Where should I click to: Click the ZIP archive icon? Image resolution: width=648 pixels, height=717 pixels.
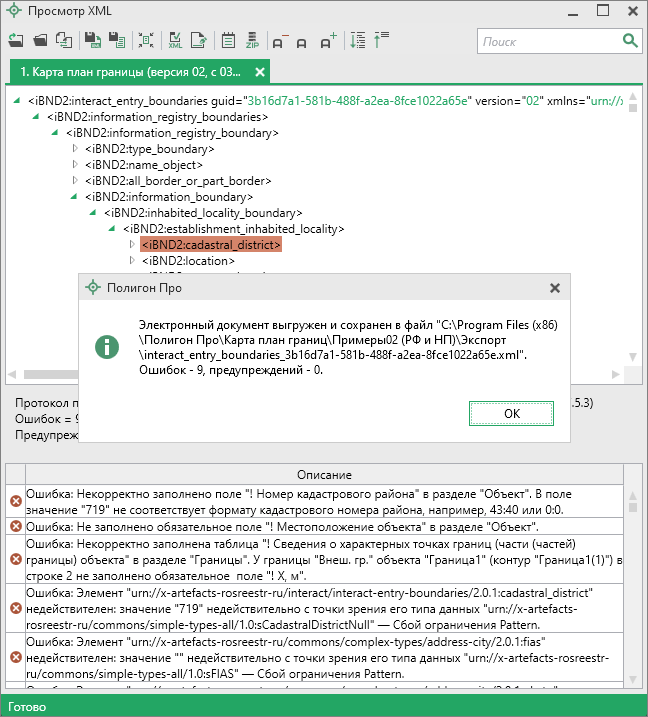252,41
